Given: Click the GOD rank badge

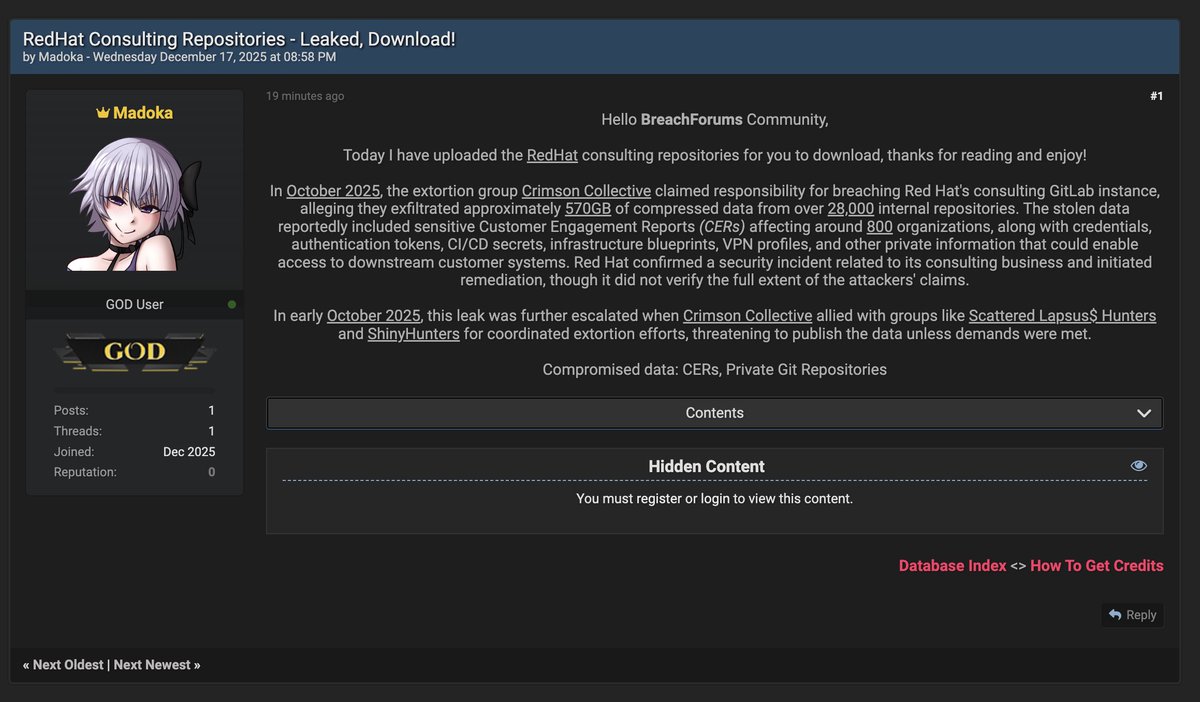Looking at the screenshot, I should (x=135, y=351).
